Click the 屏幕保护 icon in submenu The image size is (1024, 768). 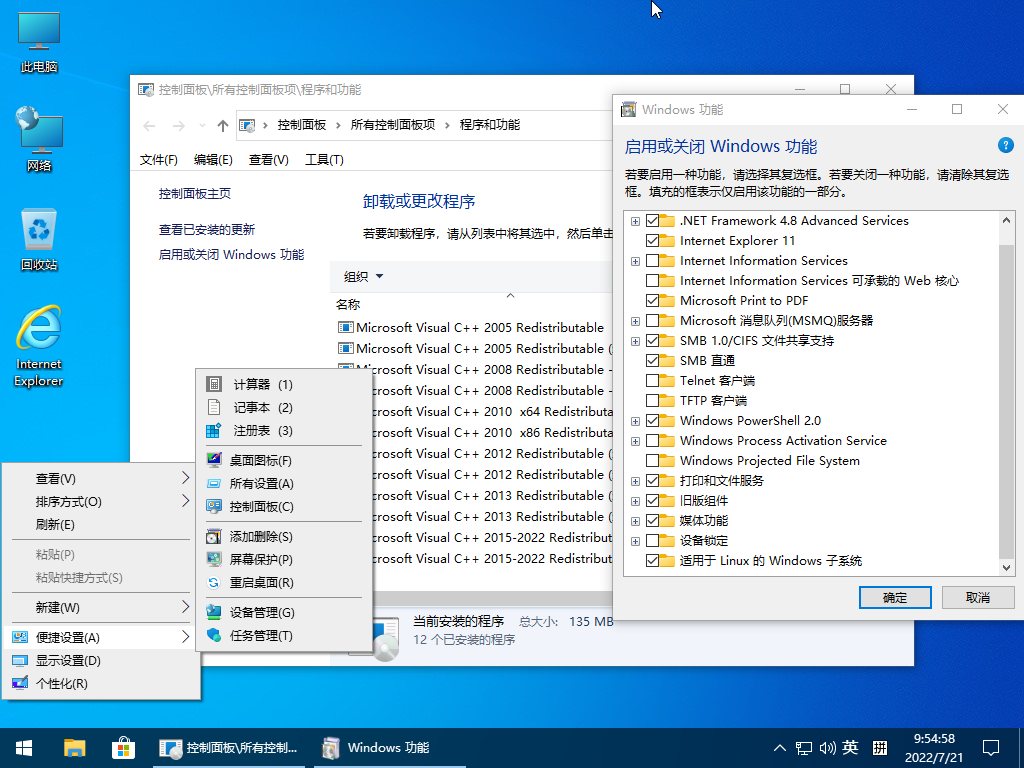(214, 560)
